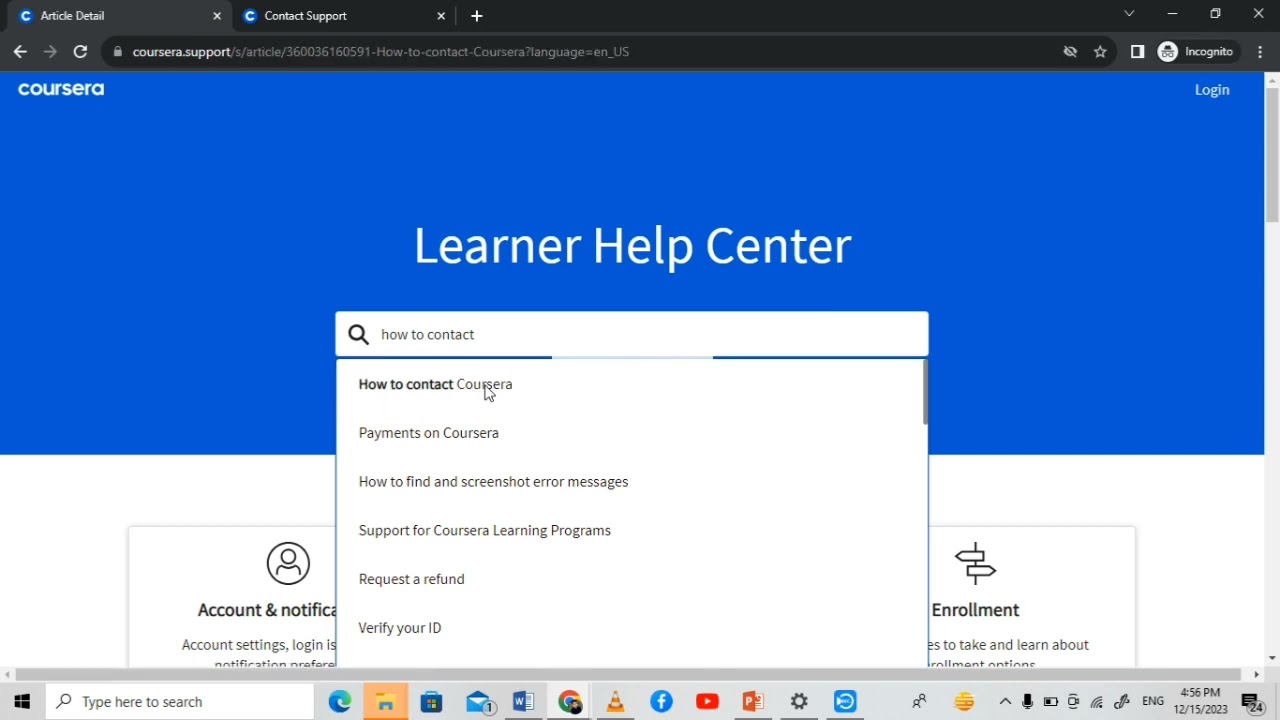The height and width of the screenshot is (720, 1280).
Task: Click the Windows taskbar search box
Action: pos(180,702)
